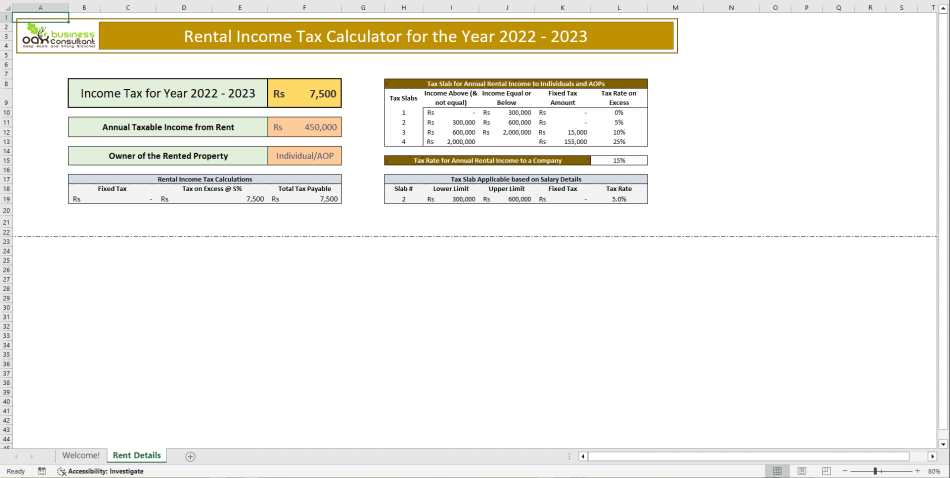Click the Select All corner of the sheet
This screenshot has width=950, height=478.
[x=5, y=8]
